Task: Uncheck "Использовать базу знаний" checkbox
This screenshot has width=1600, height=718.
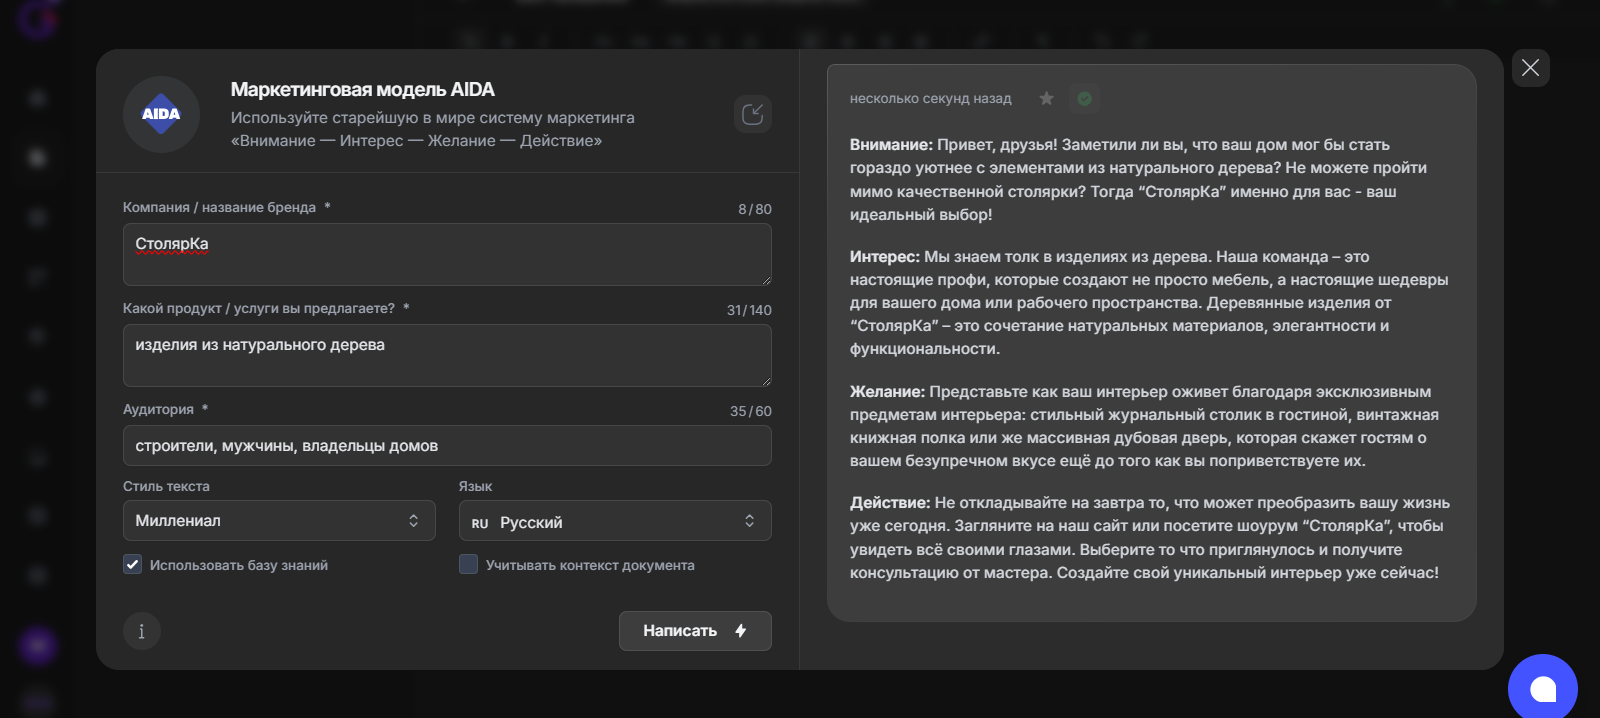Action: (x=132, y=564)
